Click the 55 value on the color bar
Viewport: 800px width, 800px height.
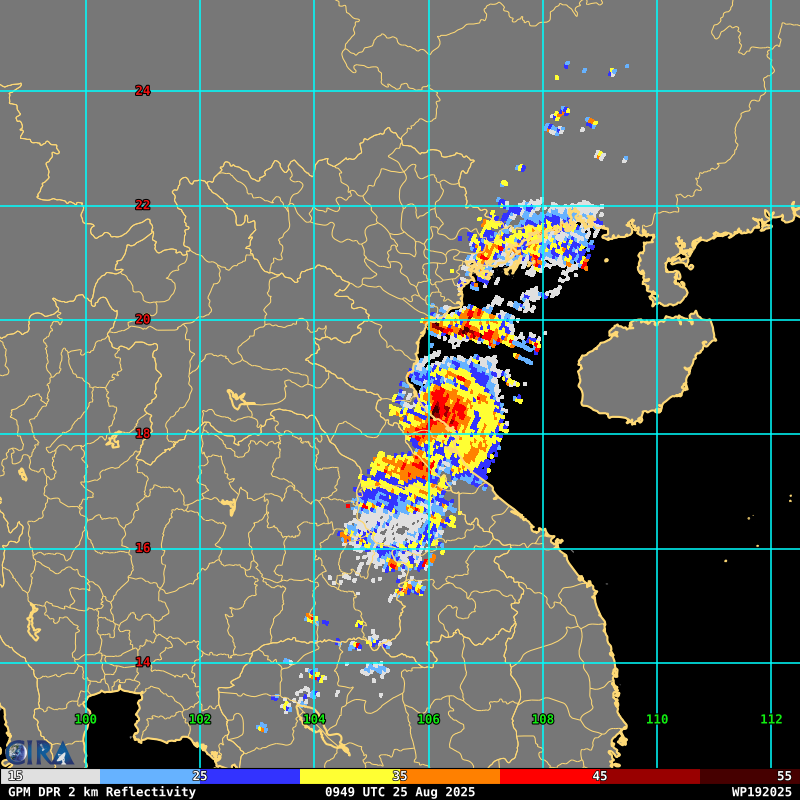click(x=784, y=776)
